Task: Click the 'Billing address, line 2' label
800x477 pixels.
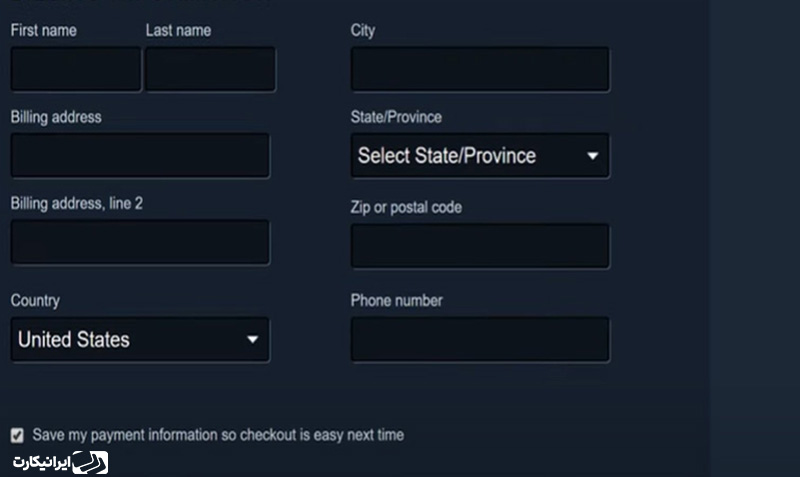Action: click(x=77, y=204)
